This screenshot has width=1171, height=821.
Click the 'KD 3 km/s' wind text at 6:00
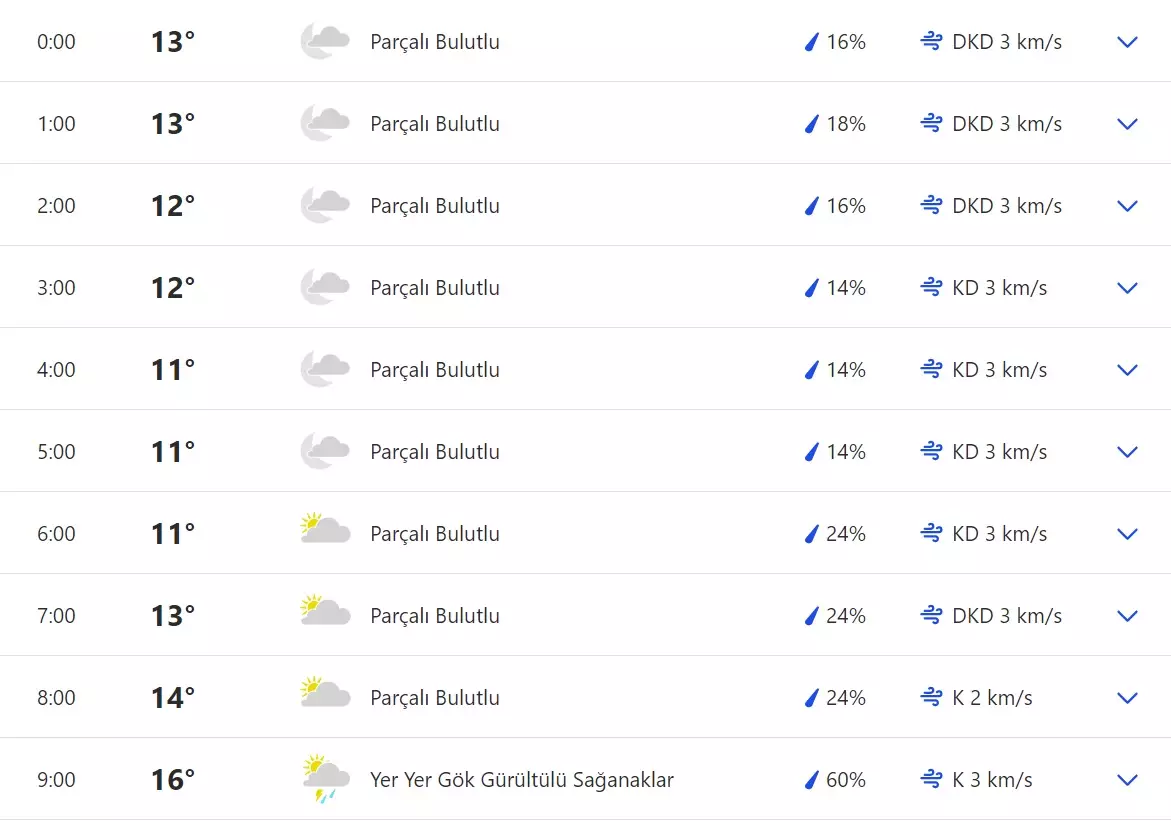pos(999,534)
